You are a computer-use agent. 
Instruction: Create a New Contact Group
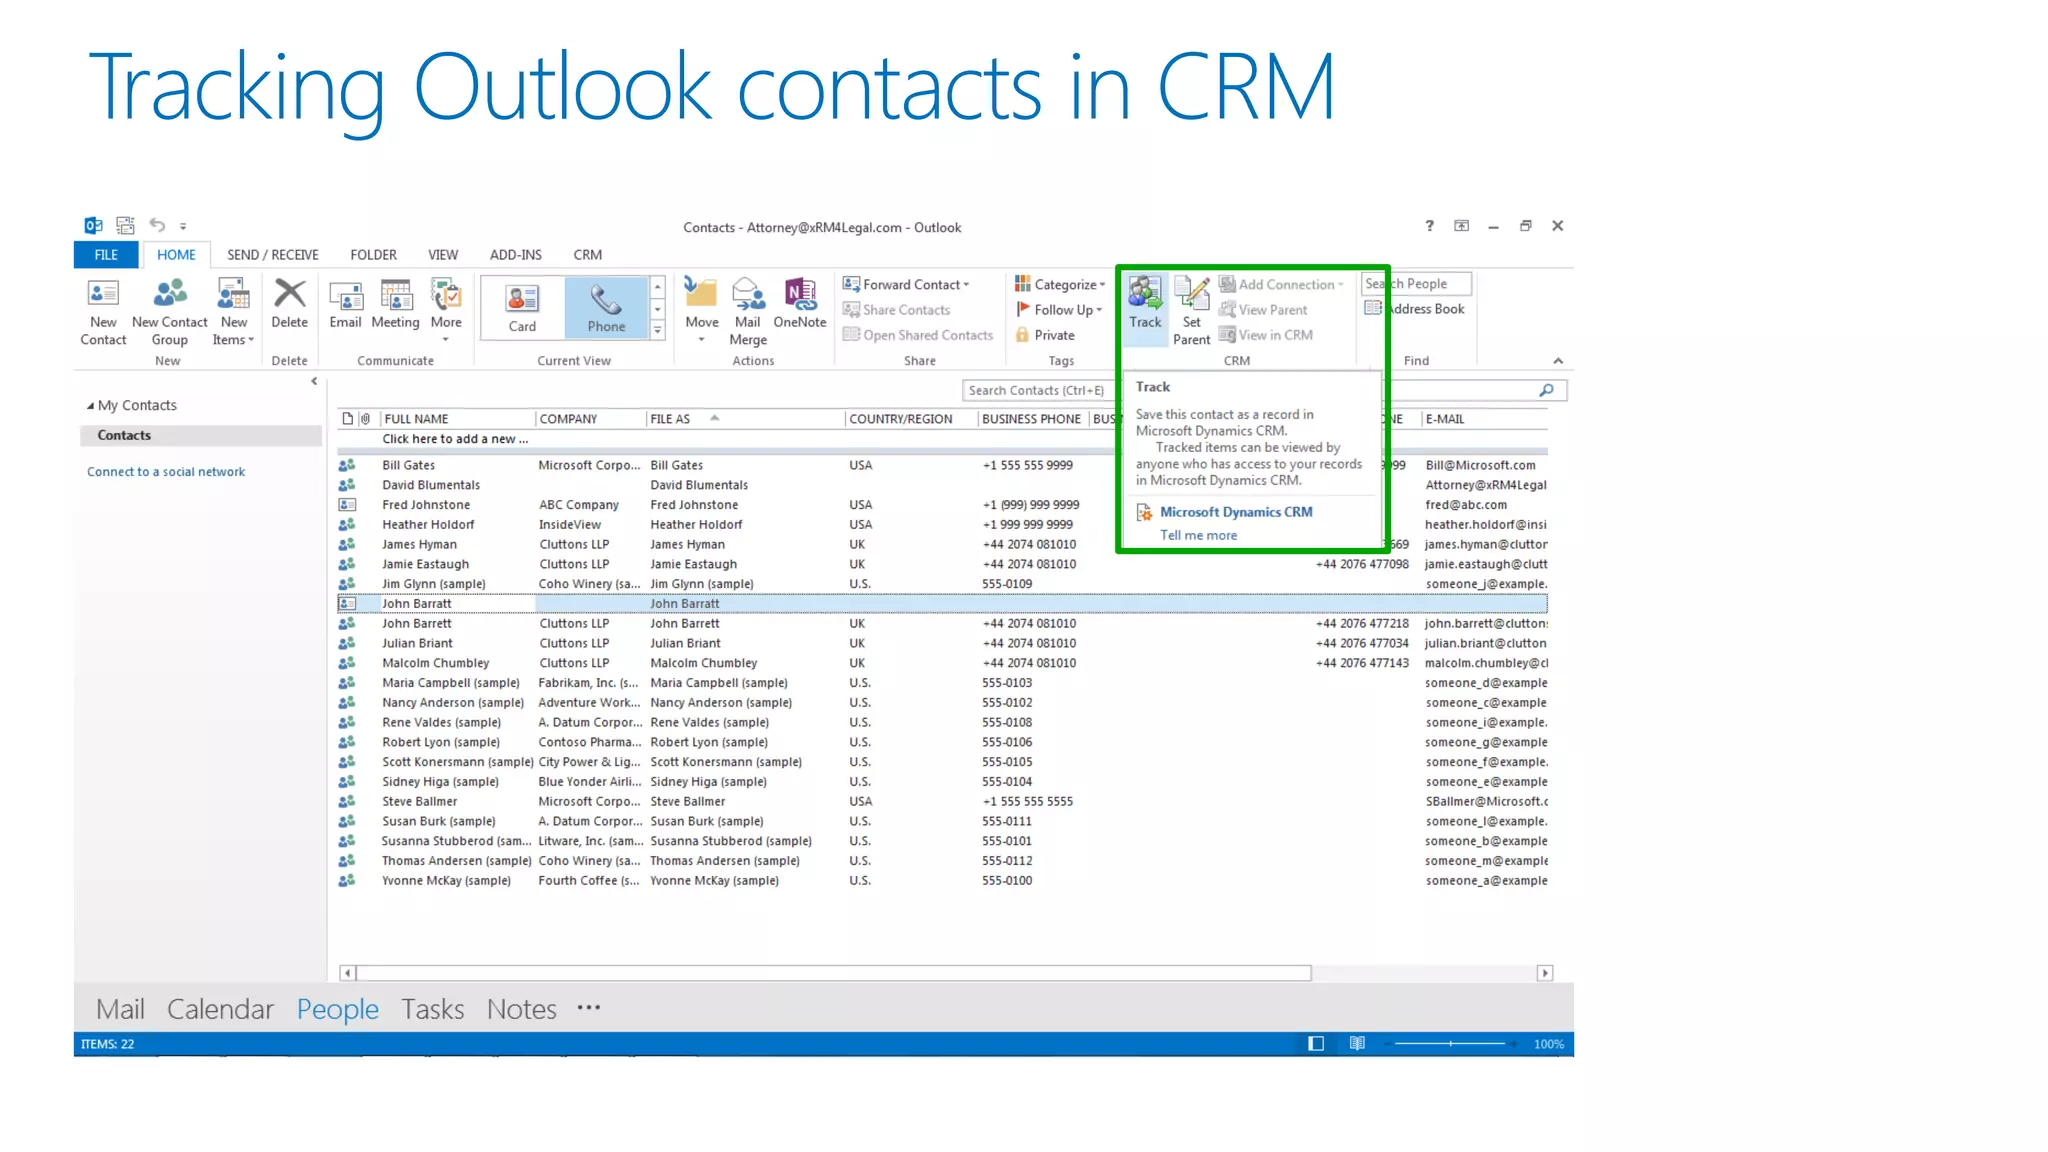pyautogui.click(x=169, y=312)
